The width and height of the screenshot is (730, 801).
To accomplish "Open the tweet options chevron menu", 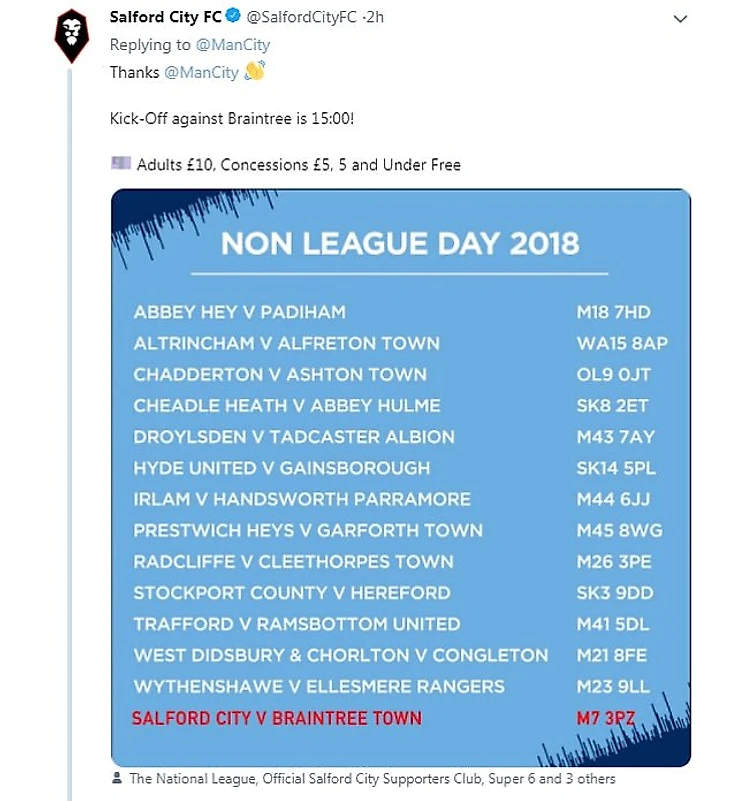I will 680,19.
